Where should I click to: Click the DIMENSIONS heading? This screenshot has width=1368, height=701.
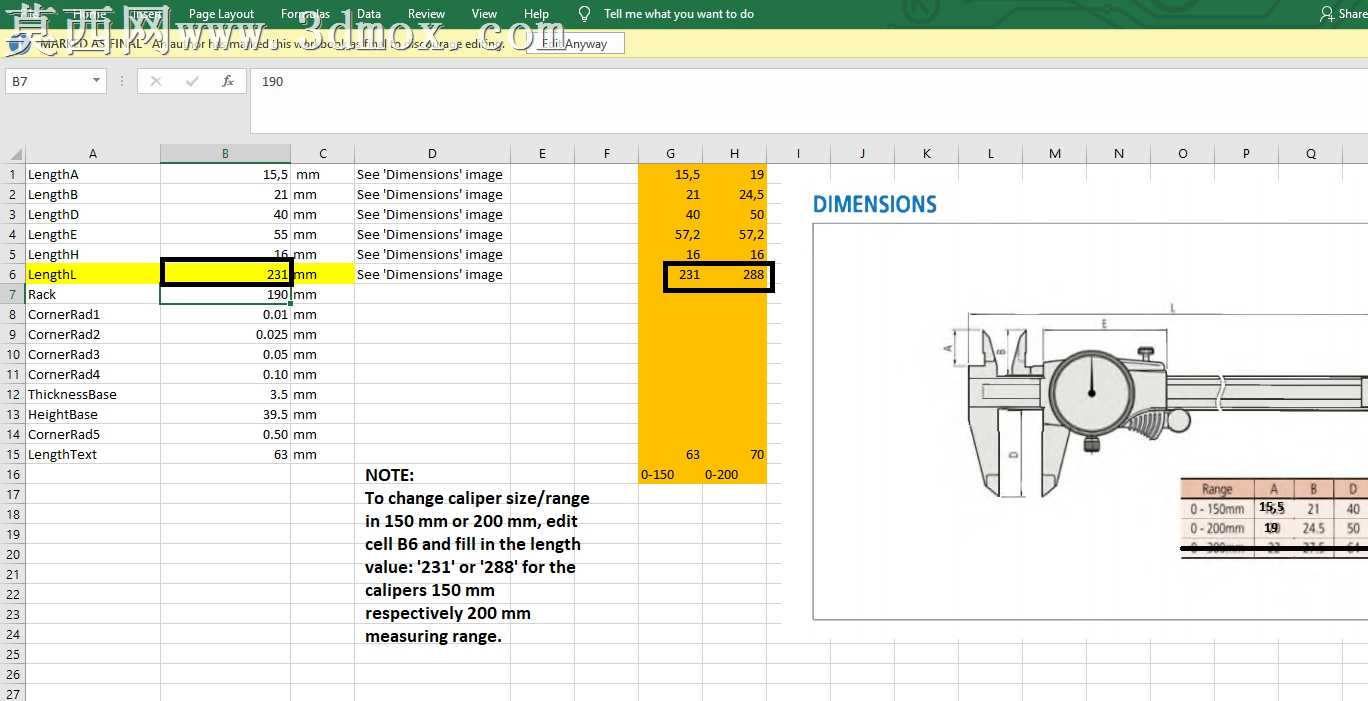tap(875, 204)
